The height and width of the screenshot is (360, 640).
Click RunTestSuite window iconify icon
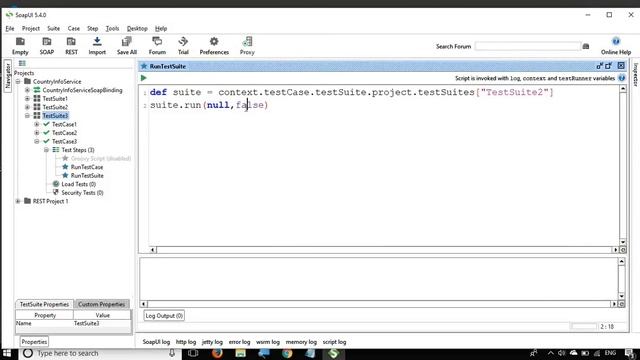point(600,66)
